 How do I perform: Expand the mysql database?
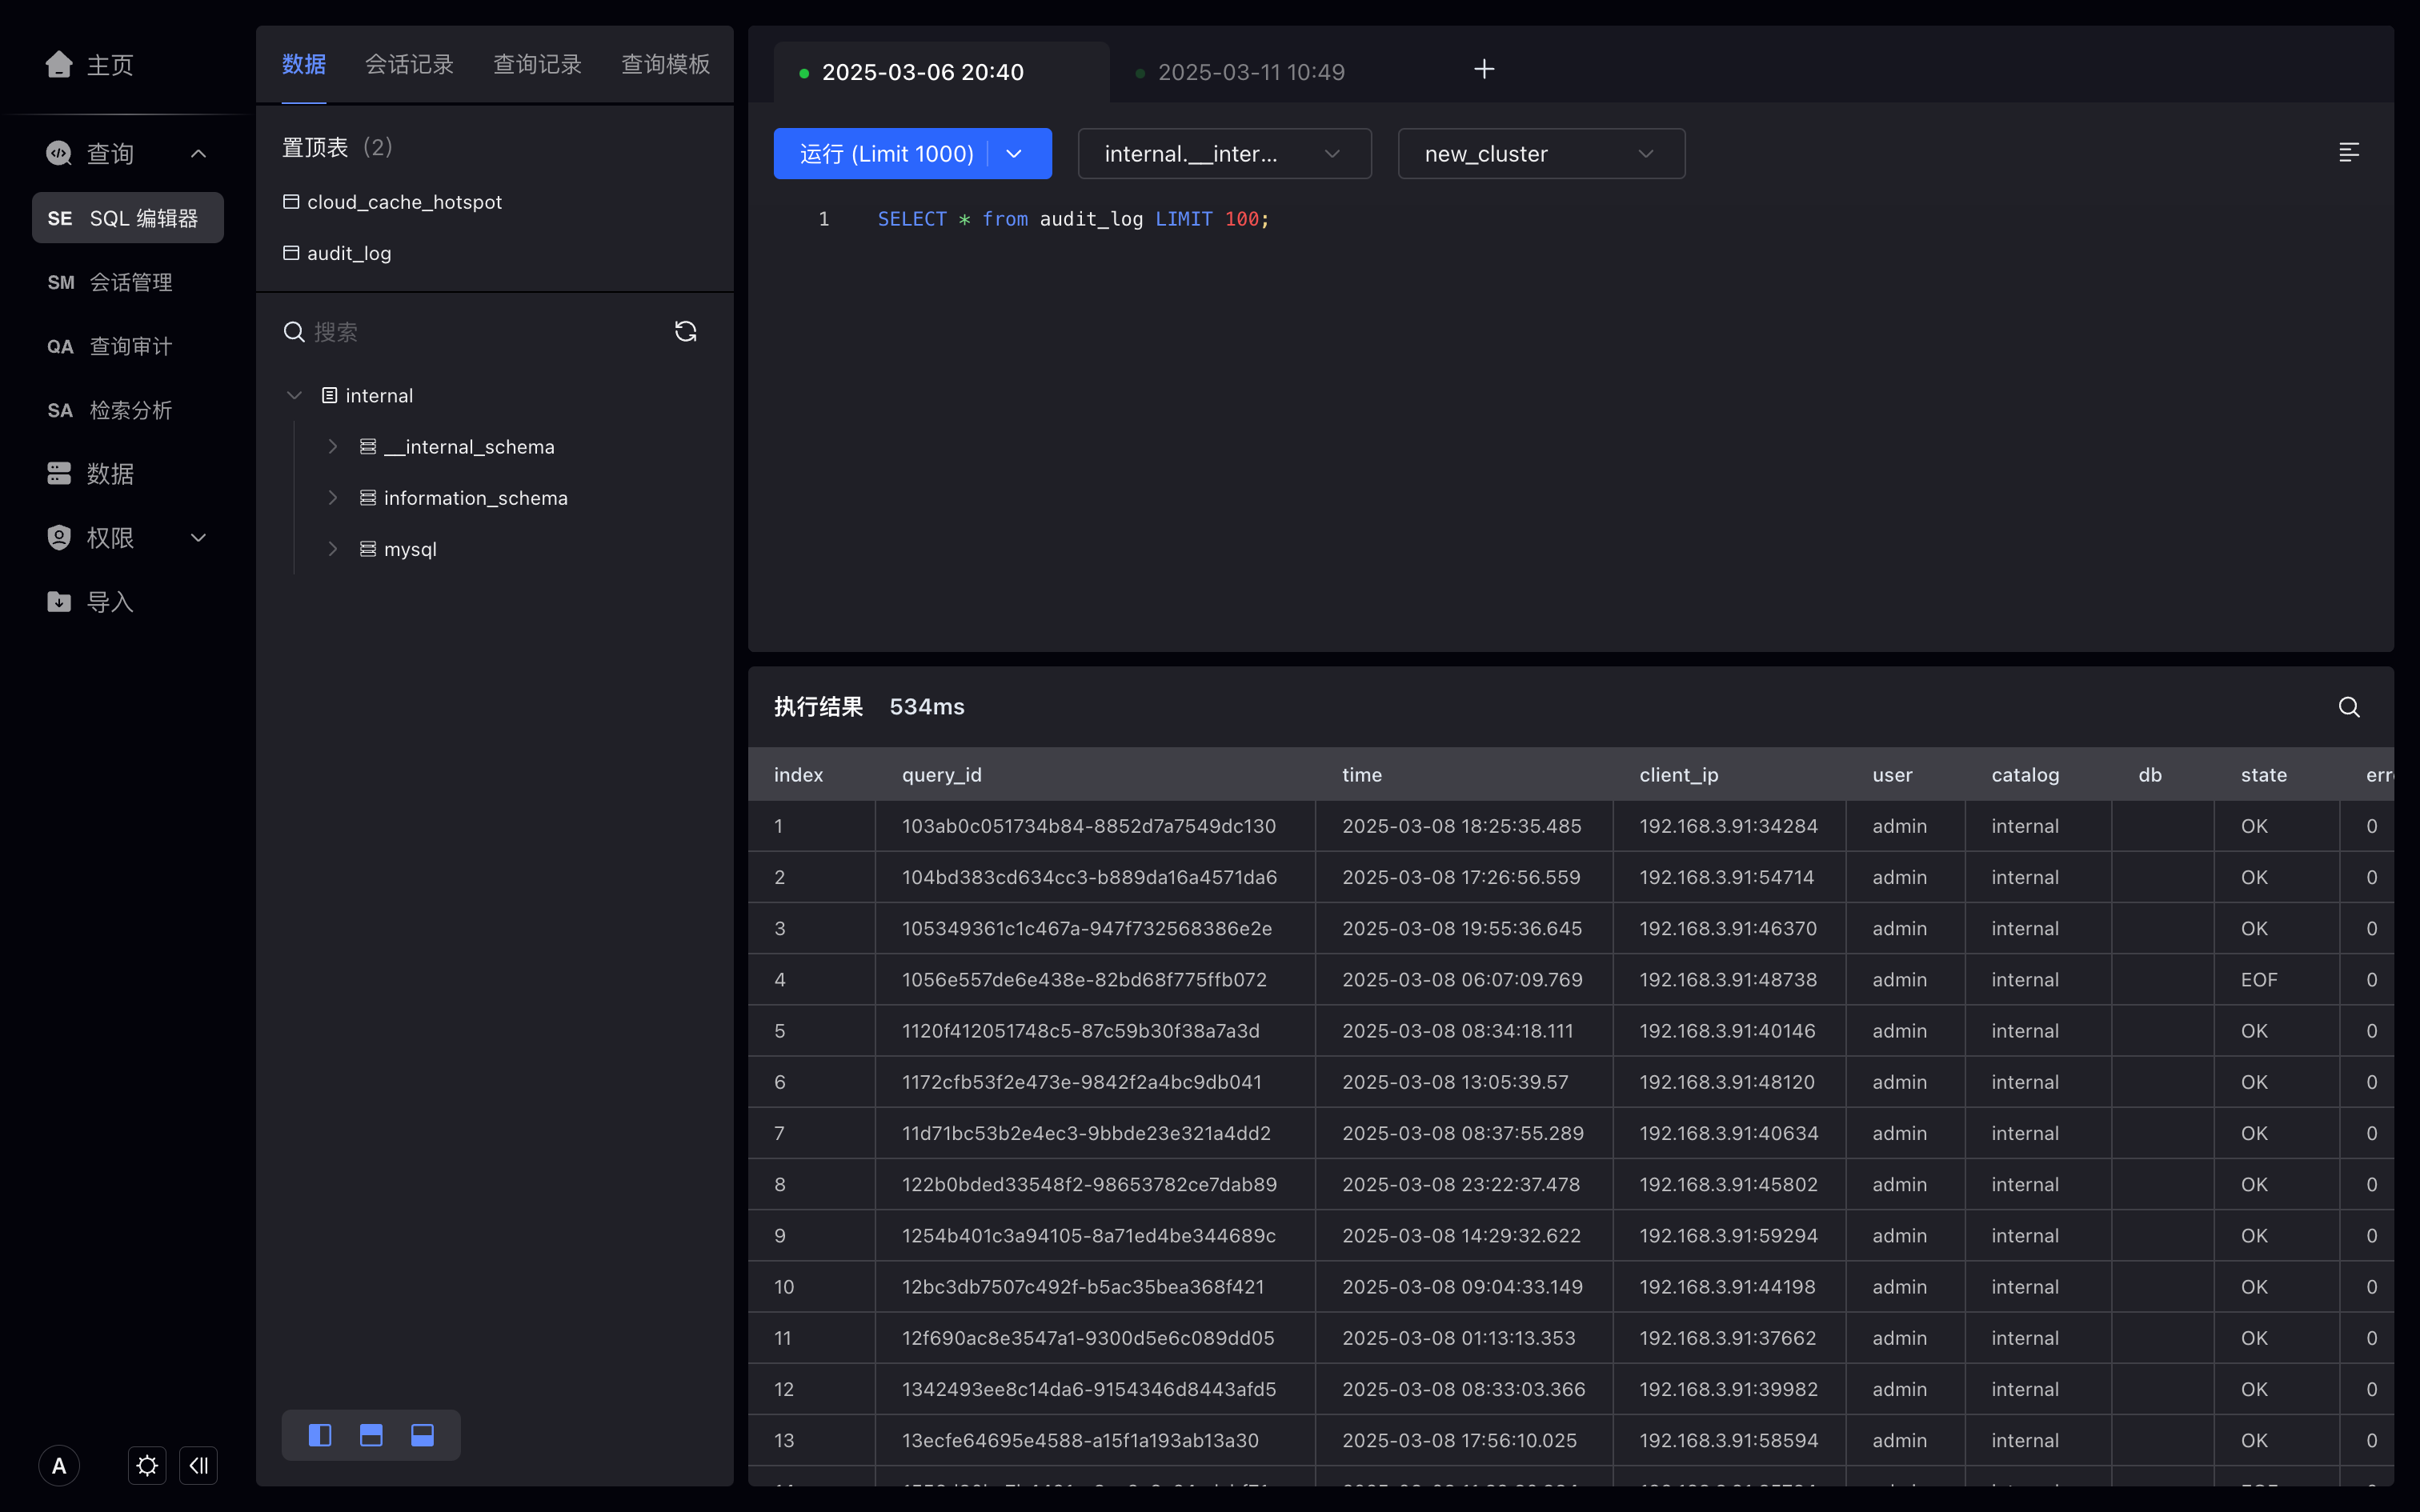click(333, 549)
